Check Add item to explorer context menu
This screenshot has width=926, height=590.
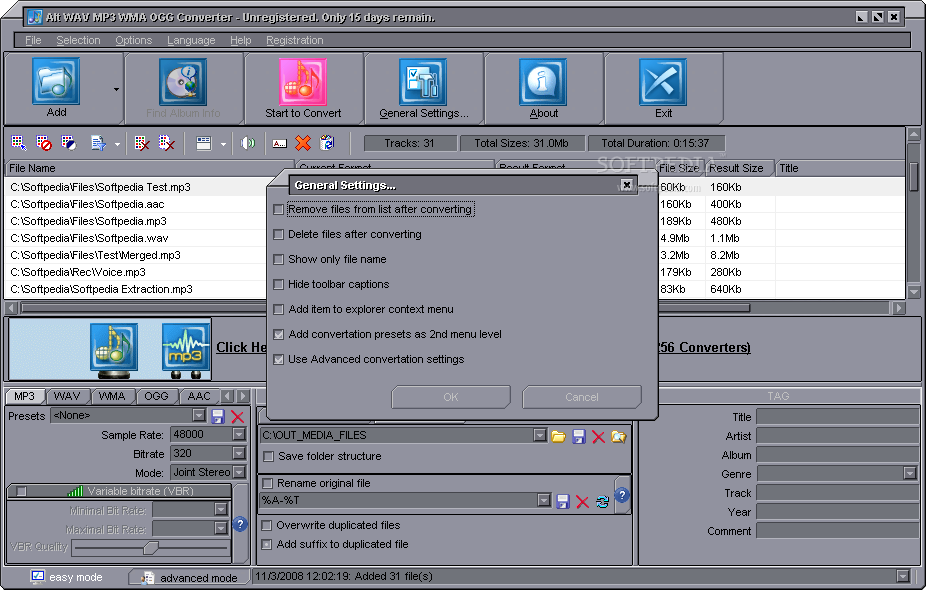[279, 309]
